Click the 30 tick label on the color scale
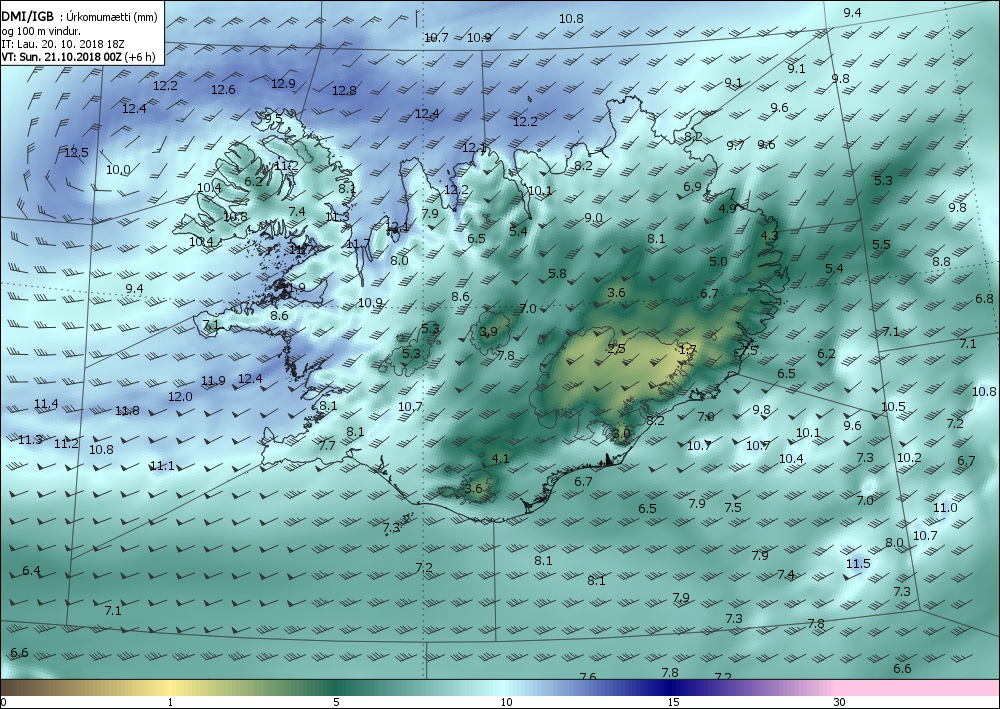The image size is (1000, 709). point(839,702)
